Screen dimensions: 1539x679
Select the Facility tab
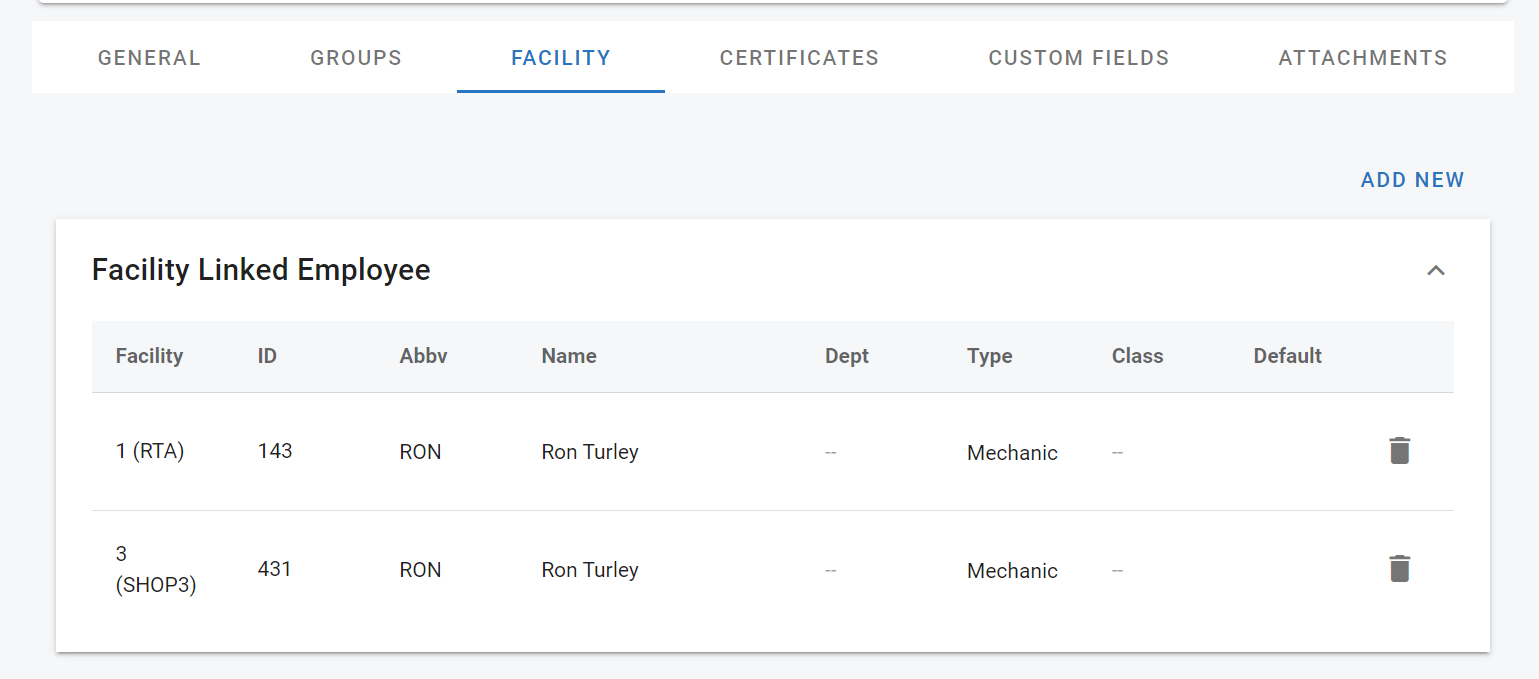pos(560,58)
